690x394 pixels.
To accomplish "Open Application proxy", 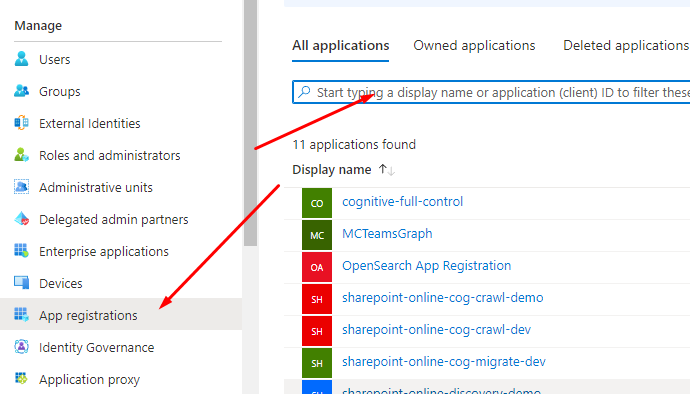I will pos(89,379).
